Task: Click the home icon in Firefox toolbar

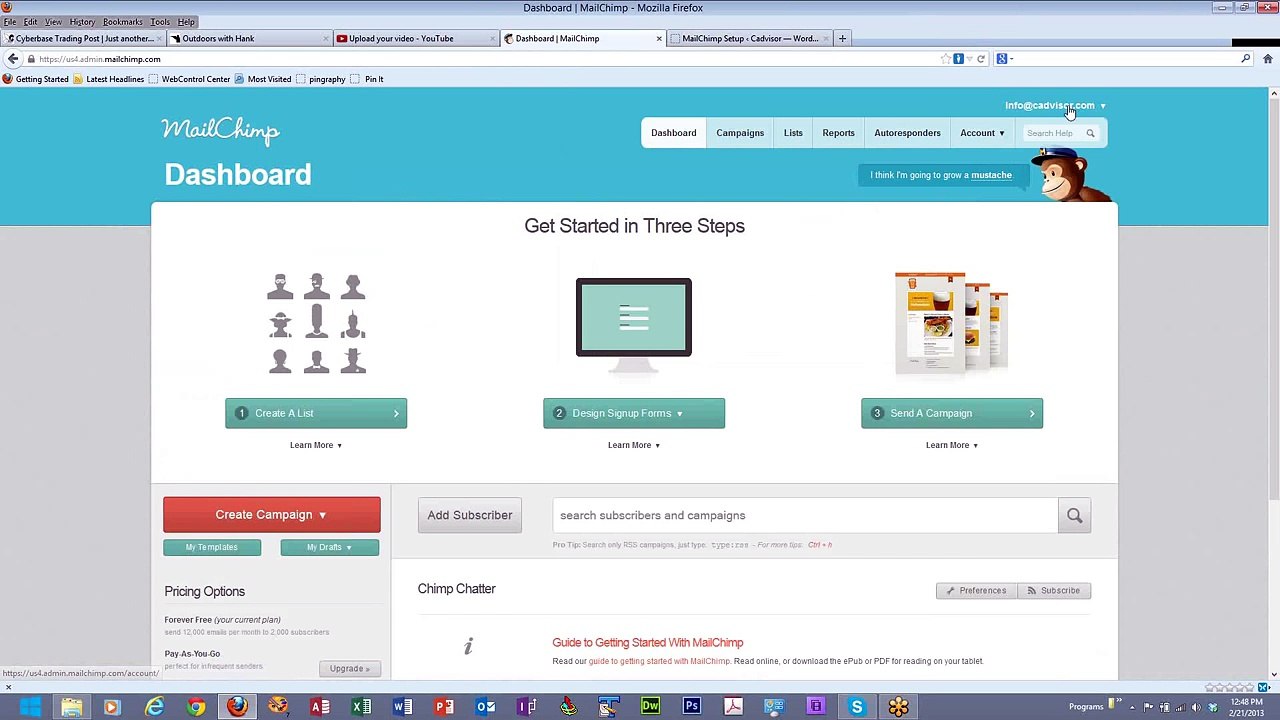Action: click(x=1268, y=59)
